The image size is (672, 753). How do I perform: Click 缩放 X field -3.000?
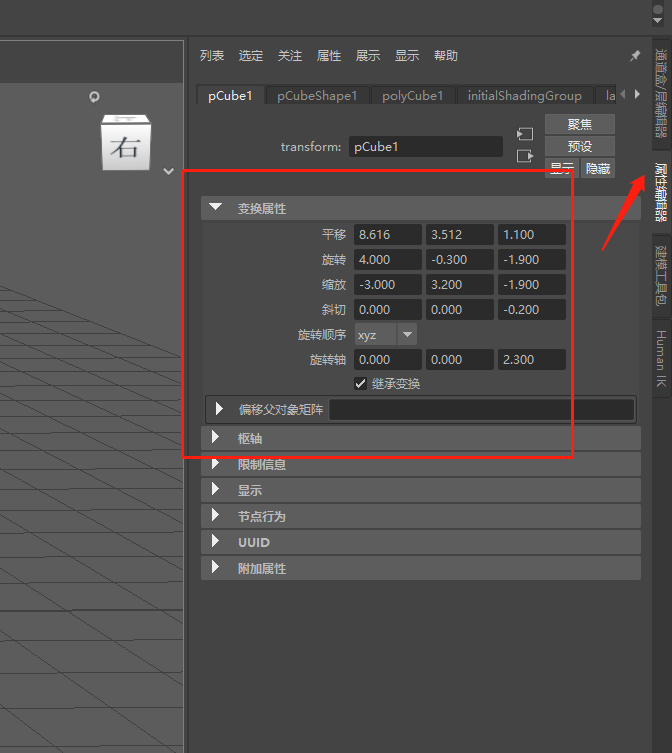tap(388, 284)
